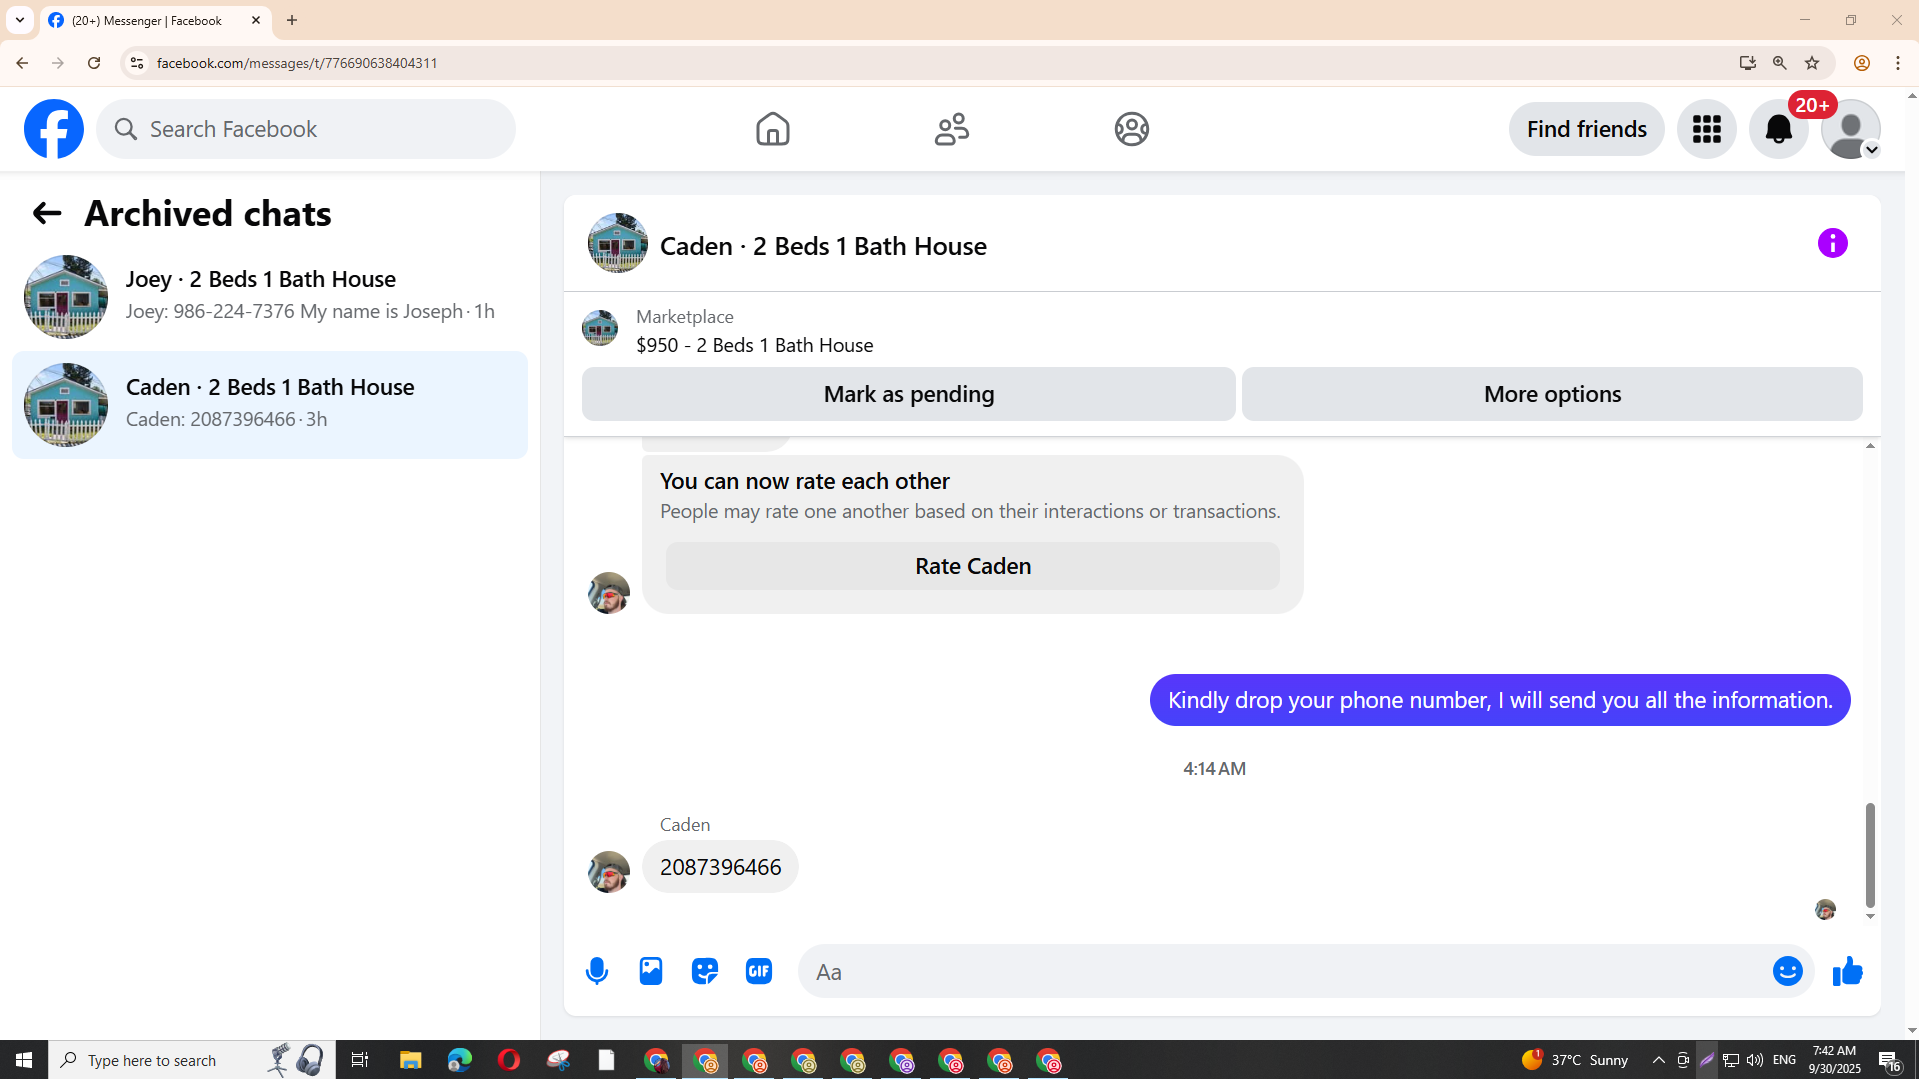The height and width of the screenshot is (1079, 1919).
Task: Click the Rate Caden button
Action: coord(972,566)
